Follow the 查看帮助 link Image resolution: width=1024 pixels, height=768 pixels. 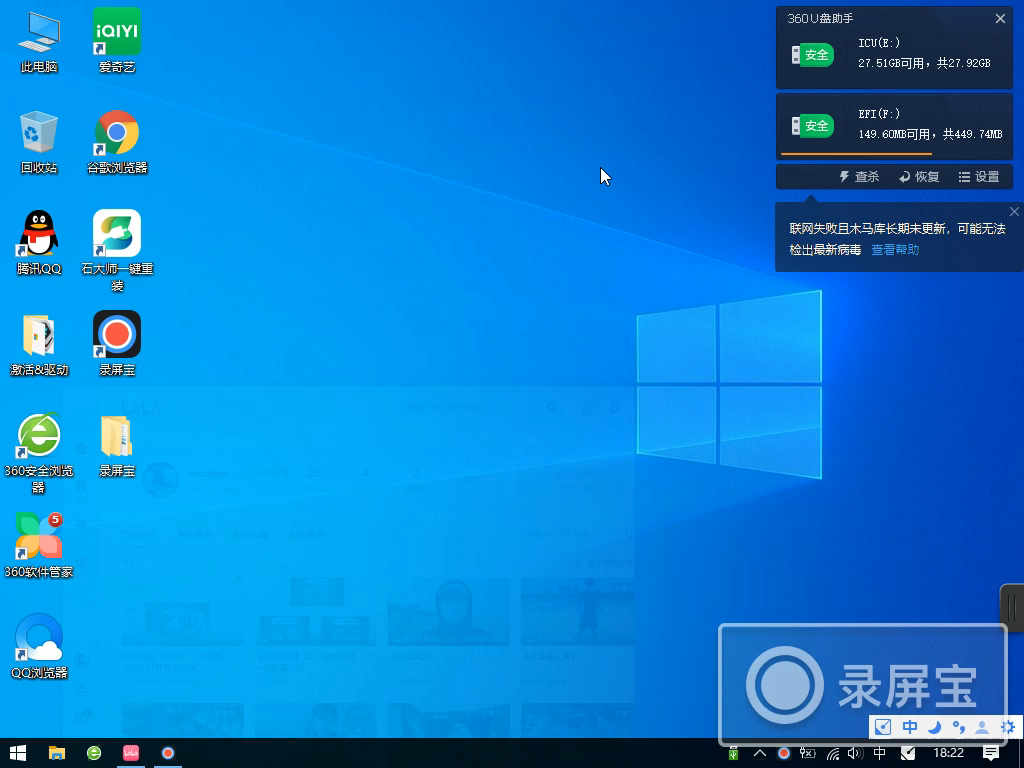click(895, 249)
